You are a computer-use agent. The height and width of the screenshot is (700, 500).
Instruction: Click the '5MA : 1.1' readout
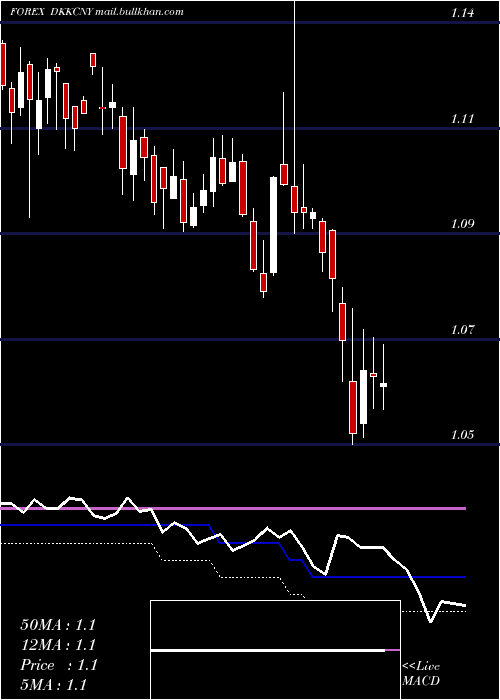pos(54,684)
